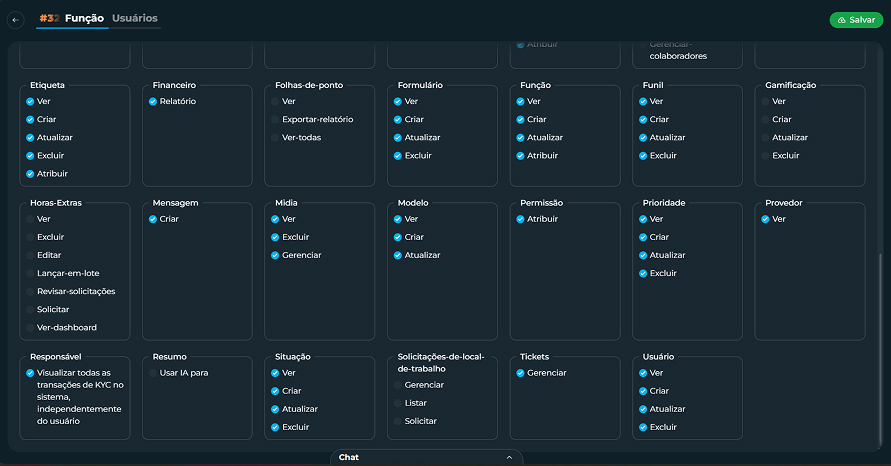Enable Revisar-solicitações permission
891x466 pixels.
point(30,292)
